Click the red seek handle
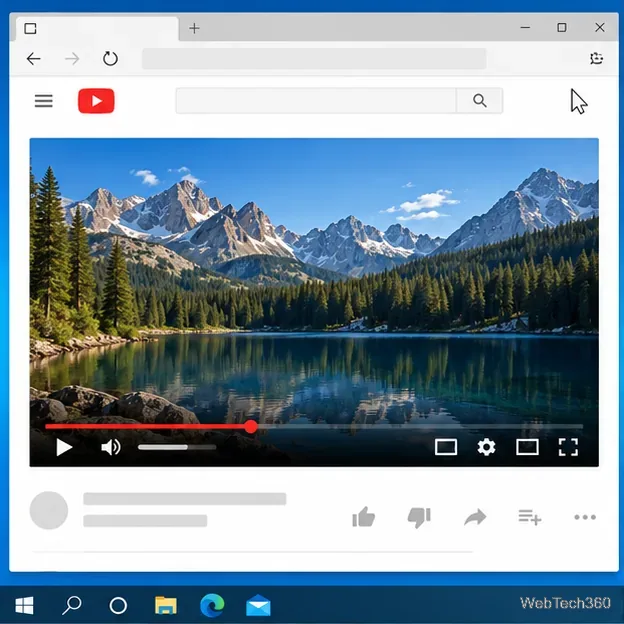Screen dimensions: 624x624 click(x=251, y=427)
